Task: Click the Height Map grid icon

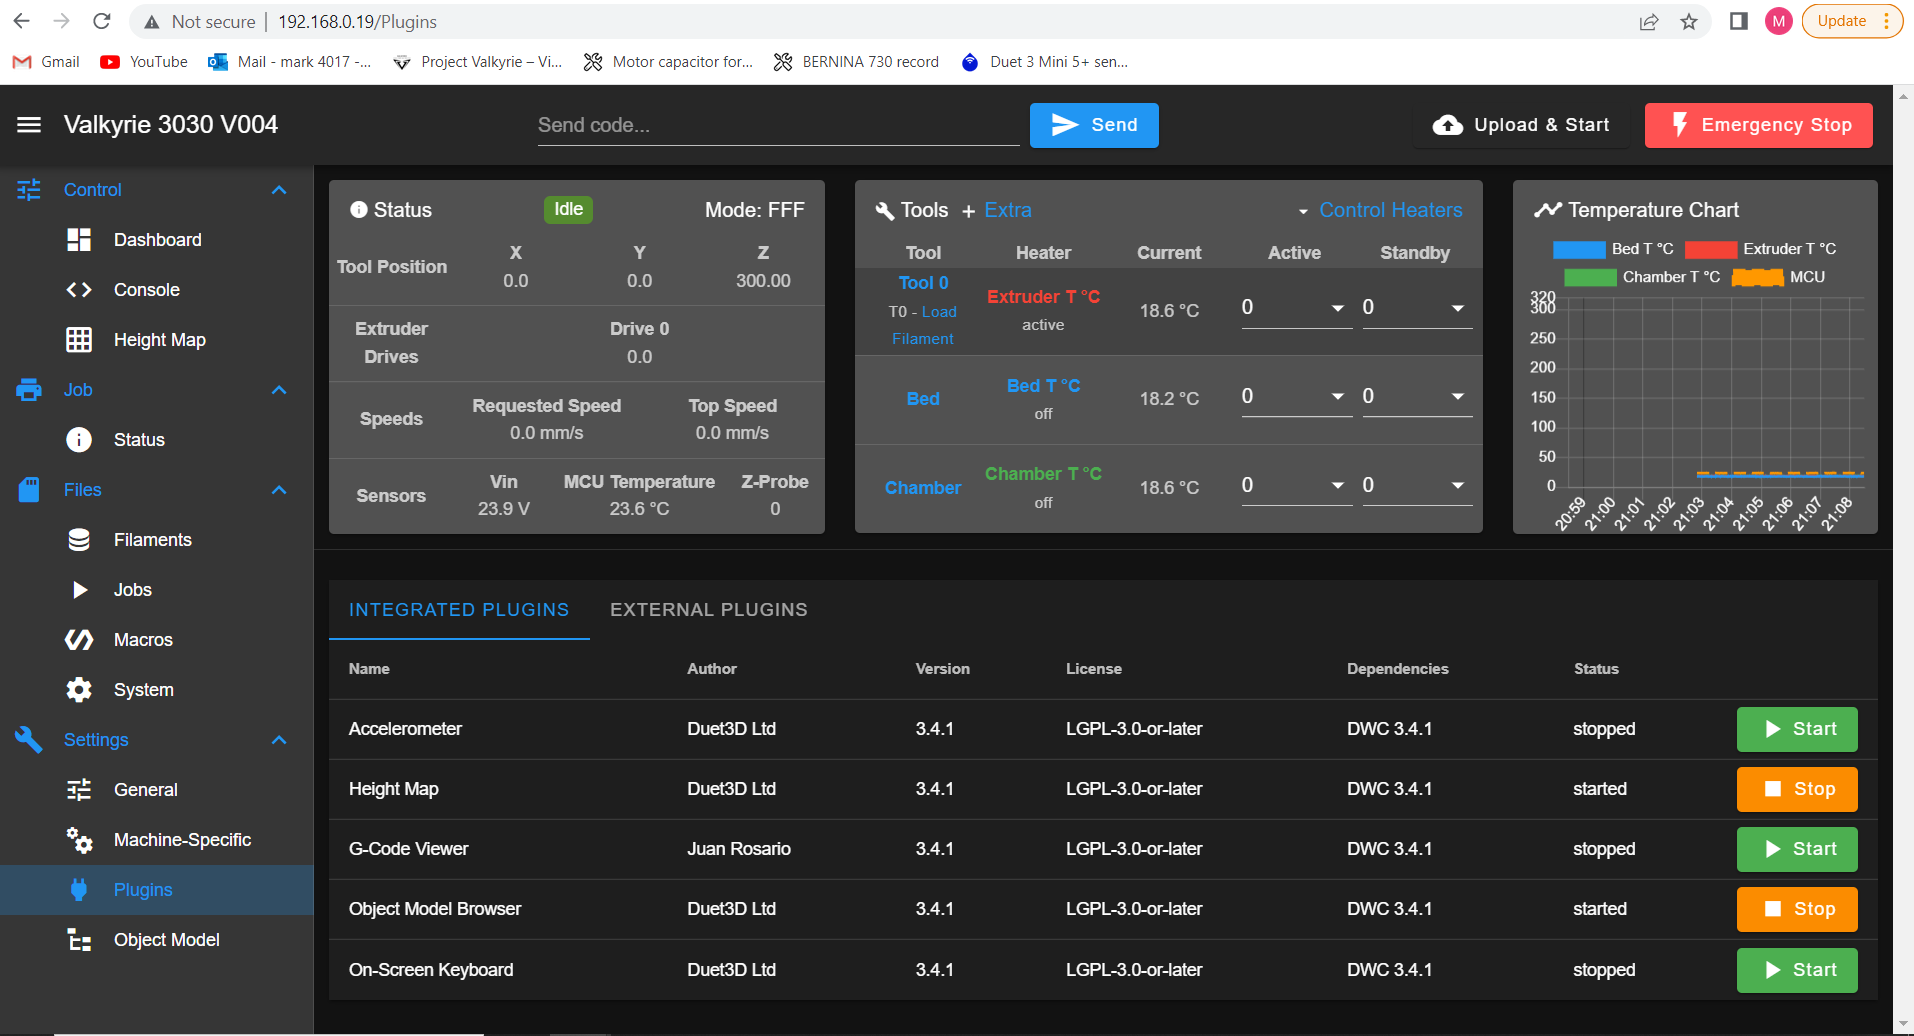Action: point(79,340)
